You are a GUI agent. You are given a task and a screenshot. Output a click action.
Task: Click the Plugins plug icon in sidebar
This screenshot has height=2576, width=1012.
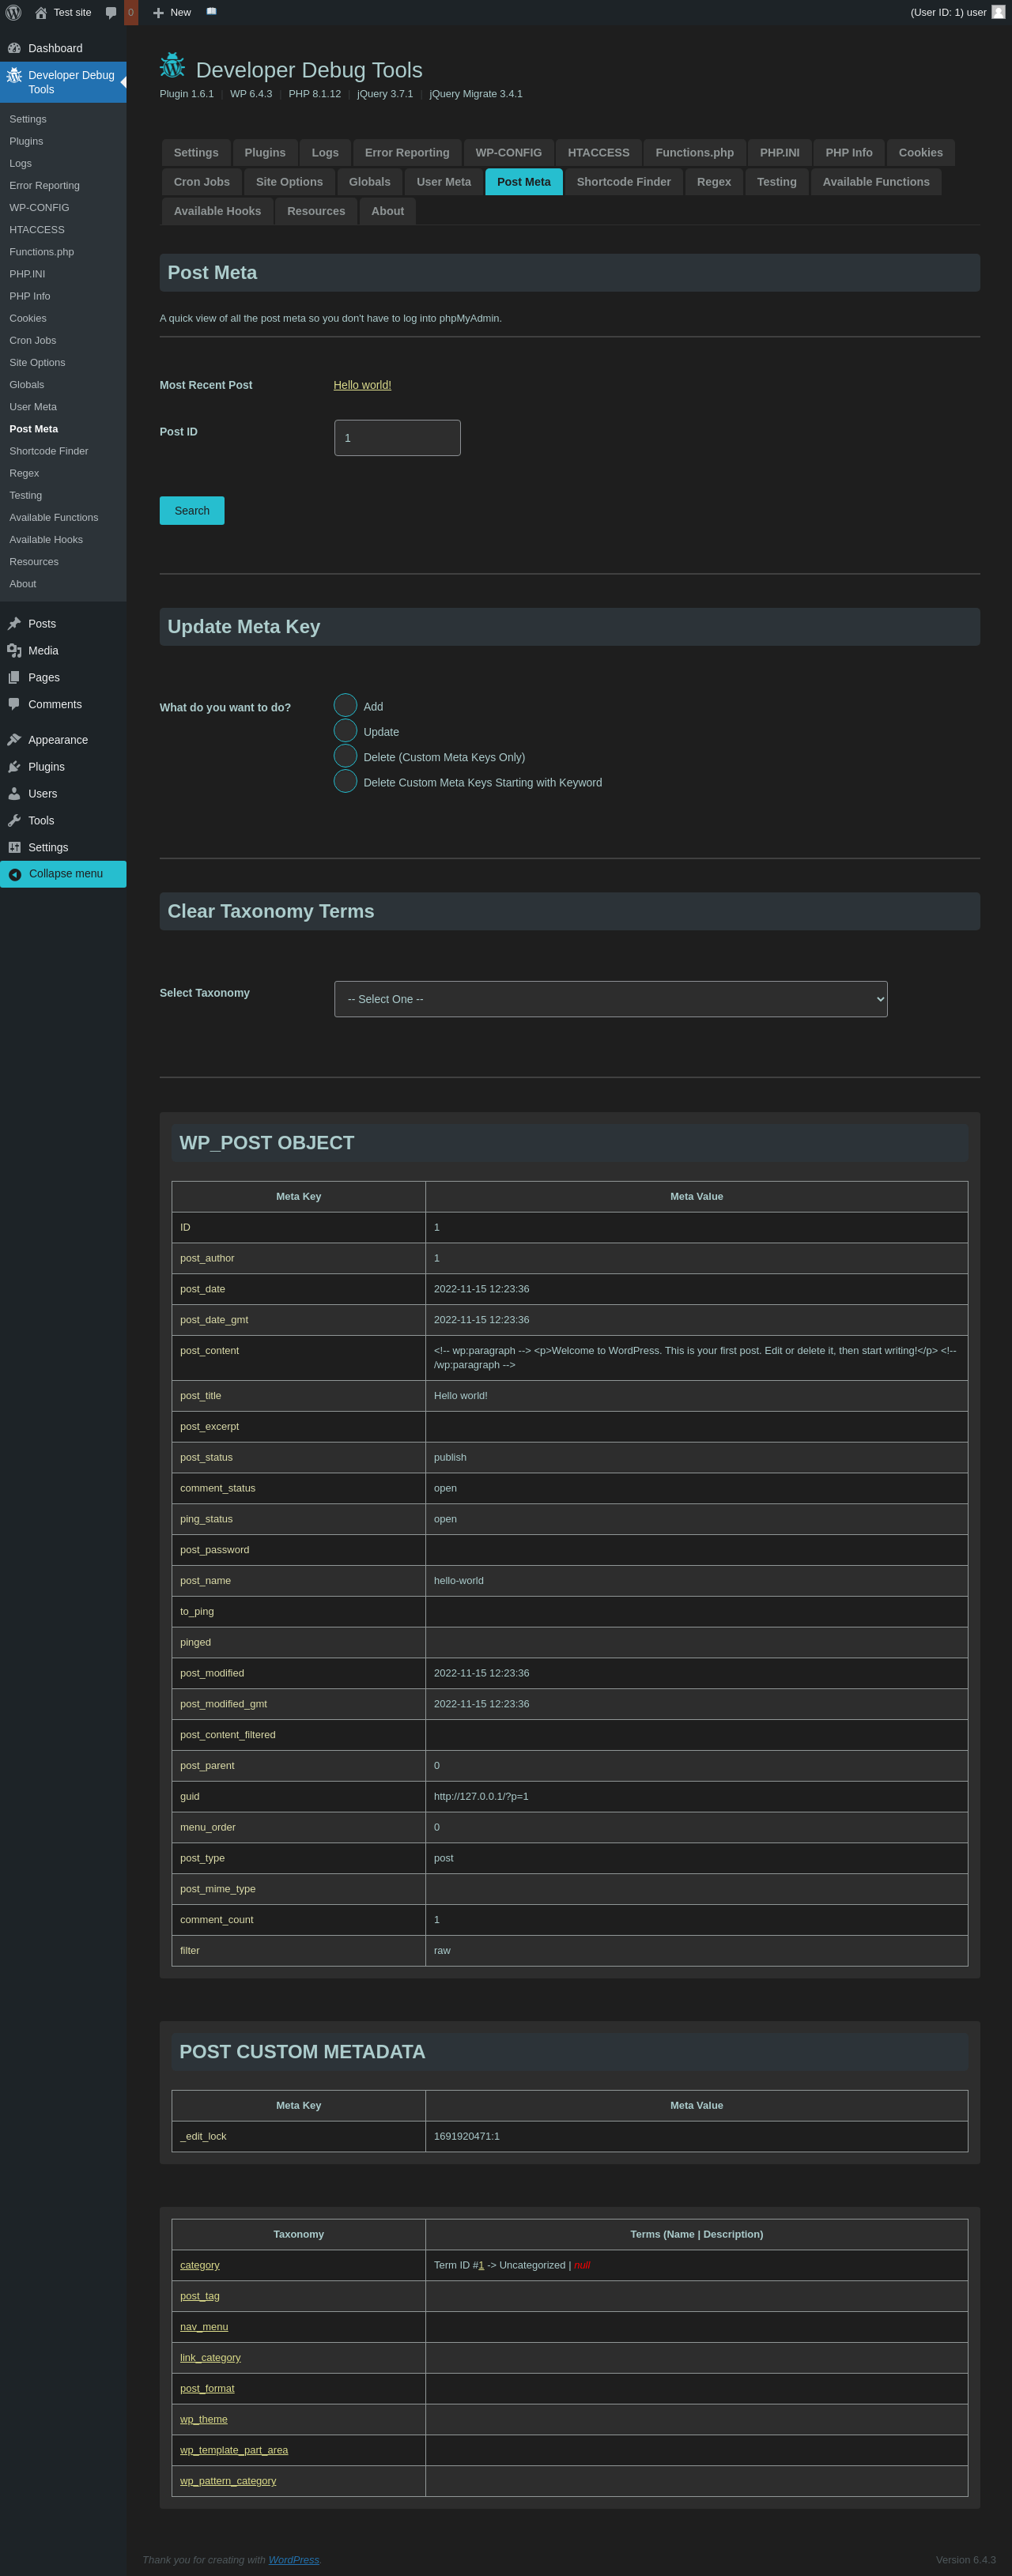point(14,767)
